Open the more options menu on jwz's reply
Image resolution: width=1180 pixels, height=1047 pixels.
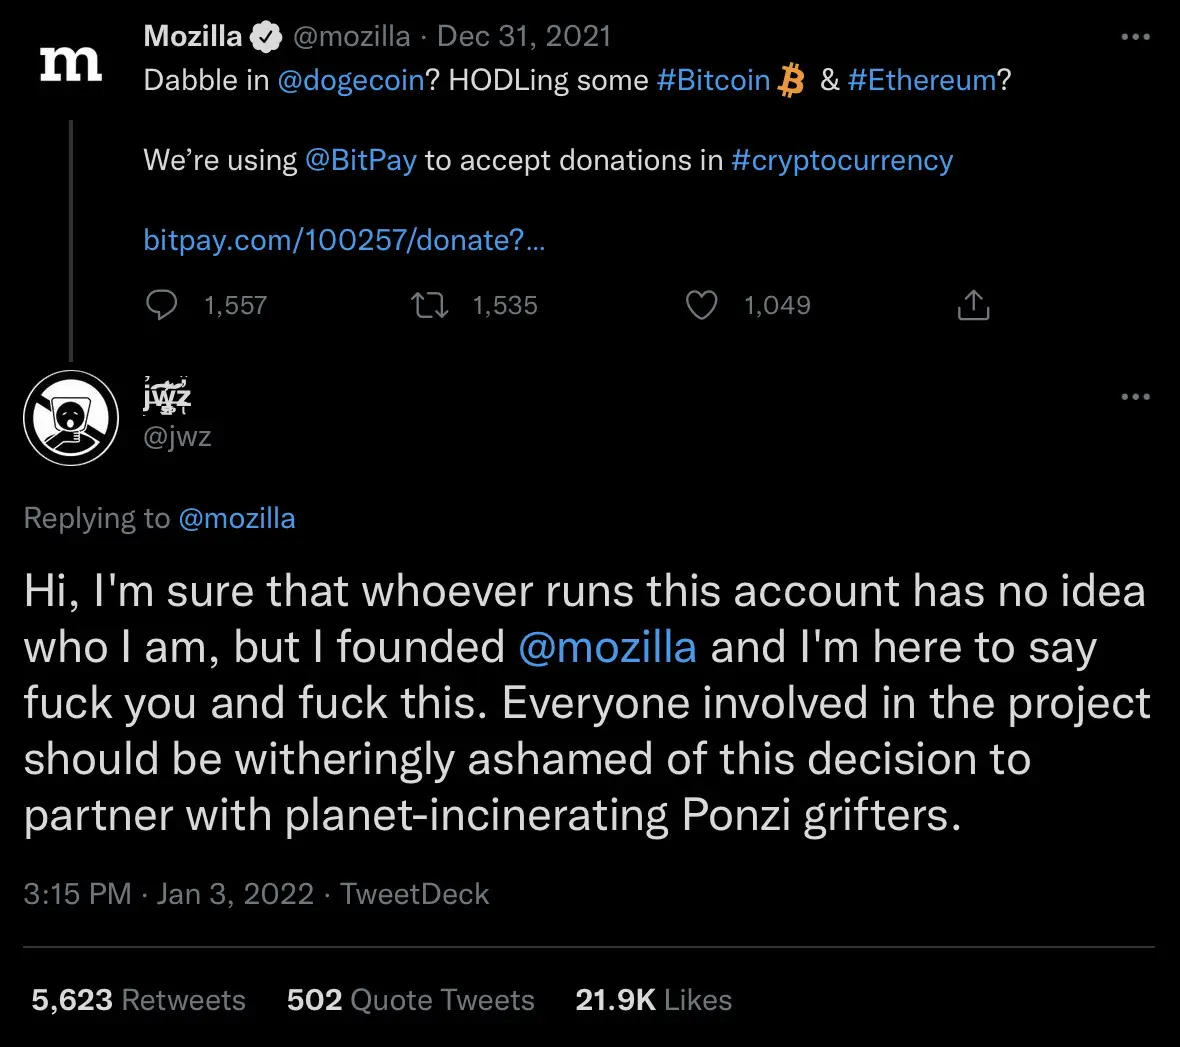pos(1136,397)
